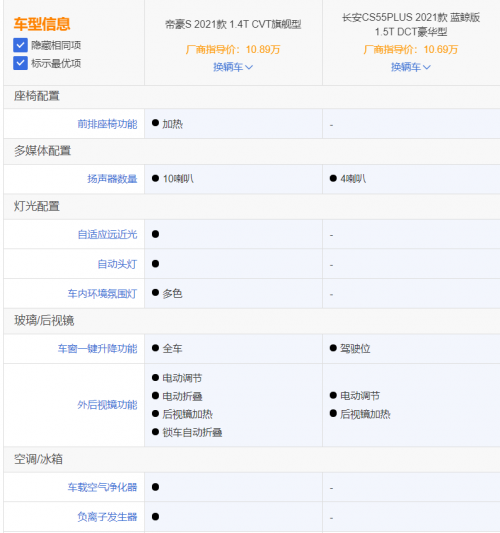Screen dimensions: 500x533
Task: Select the 长安CS55PLUS 2021款 蓝鲸版 title
Action: pos(411,24)
